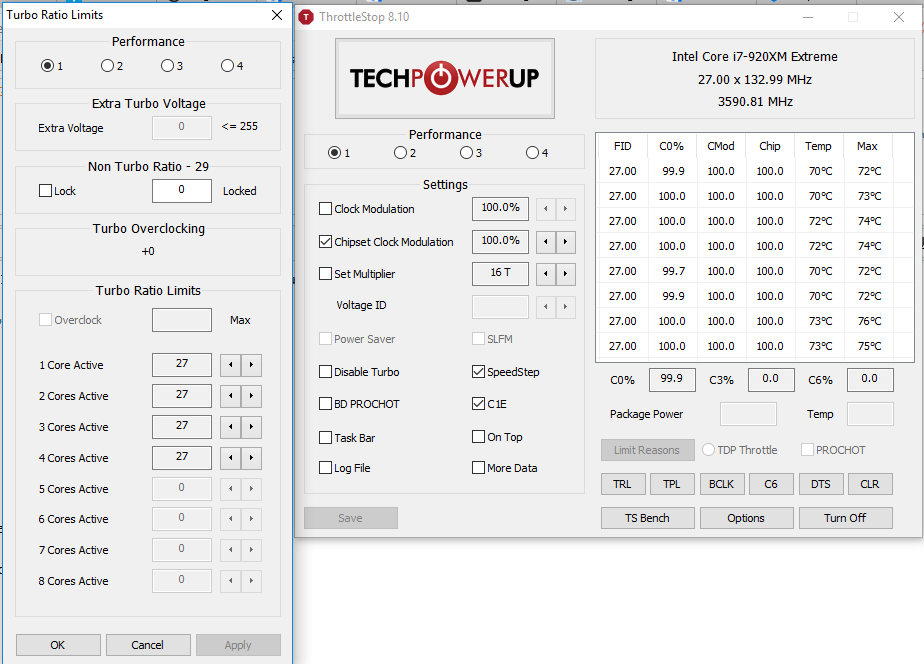Click the ThrottleStop title bar icon
Screen dimensions: 924x664
(306, 17)
